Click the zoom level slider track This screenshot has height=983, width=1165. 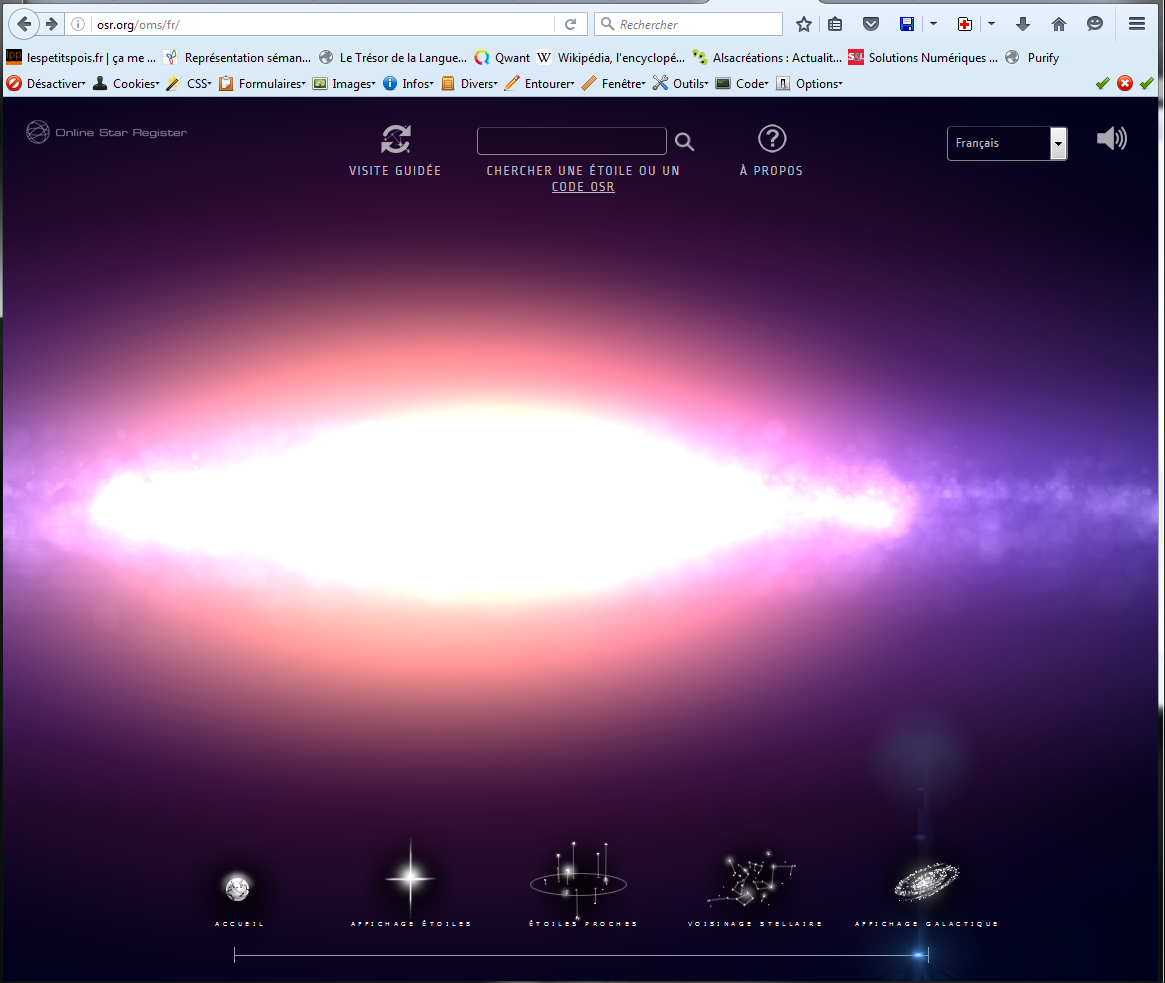coord(580,956)
